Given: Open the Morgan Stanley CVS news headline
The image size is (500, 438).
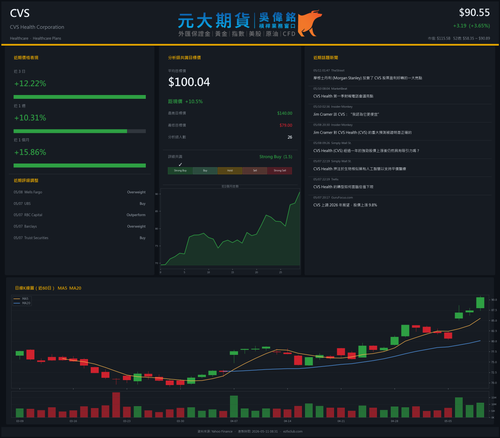Looking at the screenshot, I should [367, 78].
